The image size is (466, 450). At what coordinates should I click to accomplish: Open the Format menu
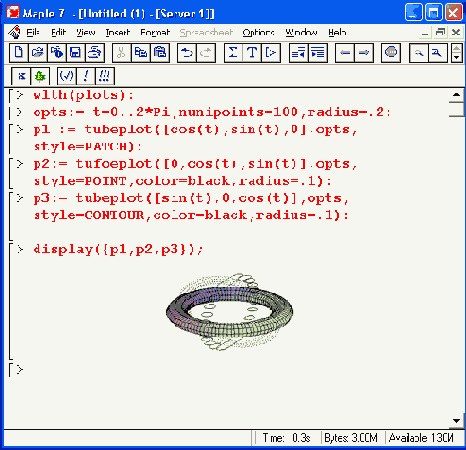(155, 32)
